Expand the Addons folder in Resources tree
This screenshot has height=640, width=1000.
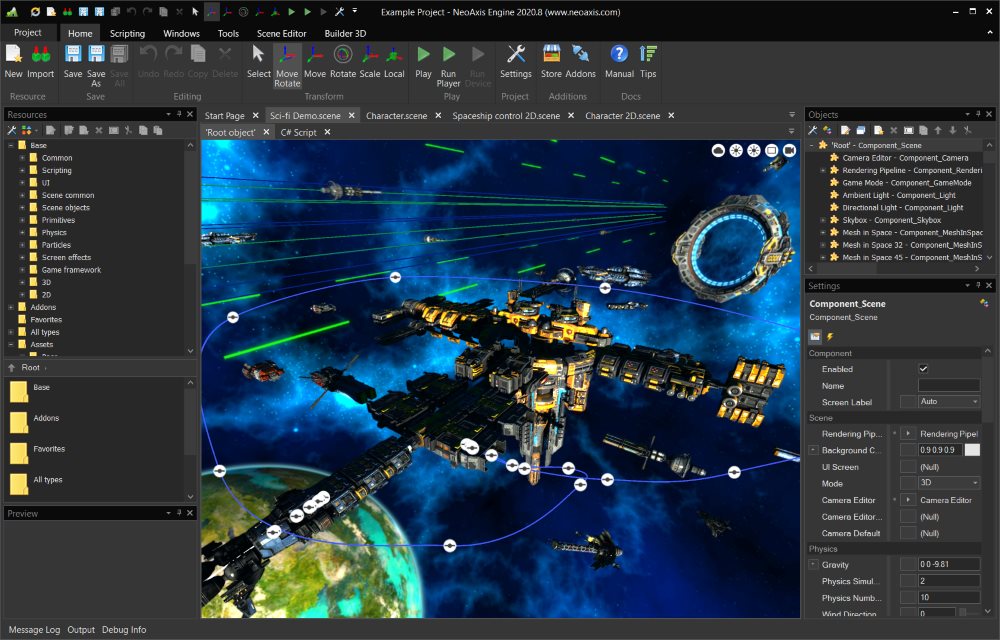[11, 307]
